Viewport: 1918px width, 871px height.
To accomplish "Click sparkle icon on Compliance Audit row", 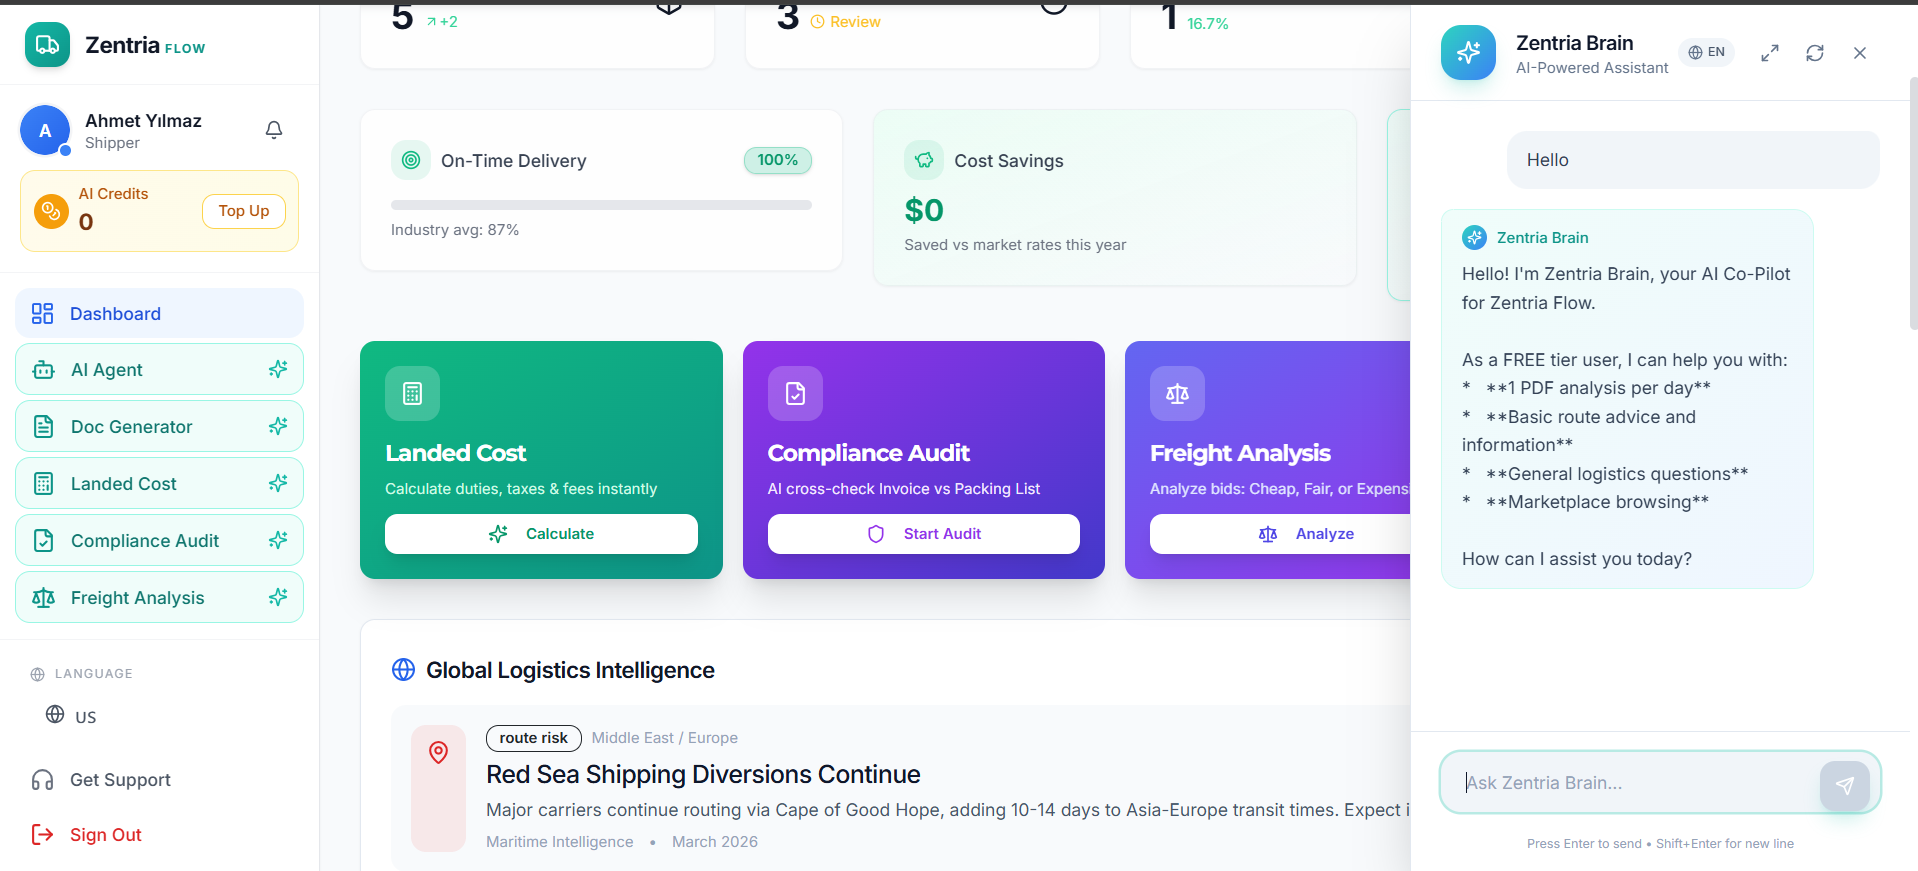I will tap(278, 540).
